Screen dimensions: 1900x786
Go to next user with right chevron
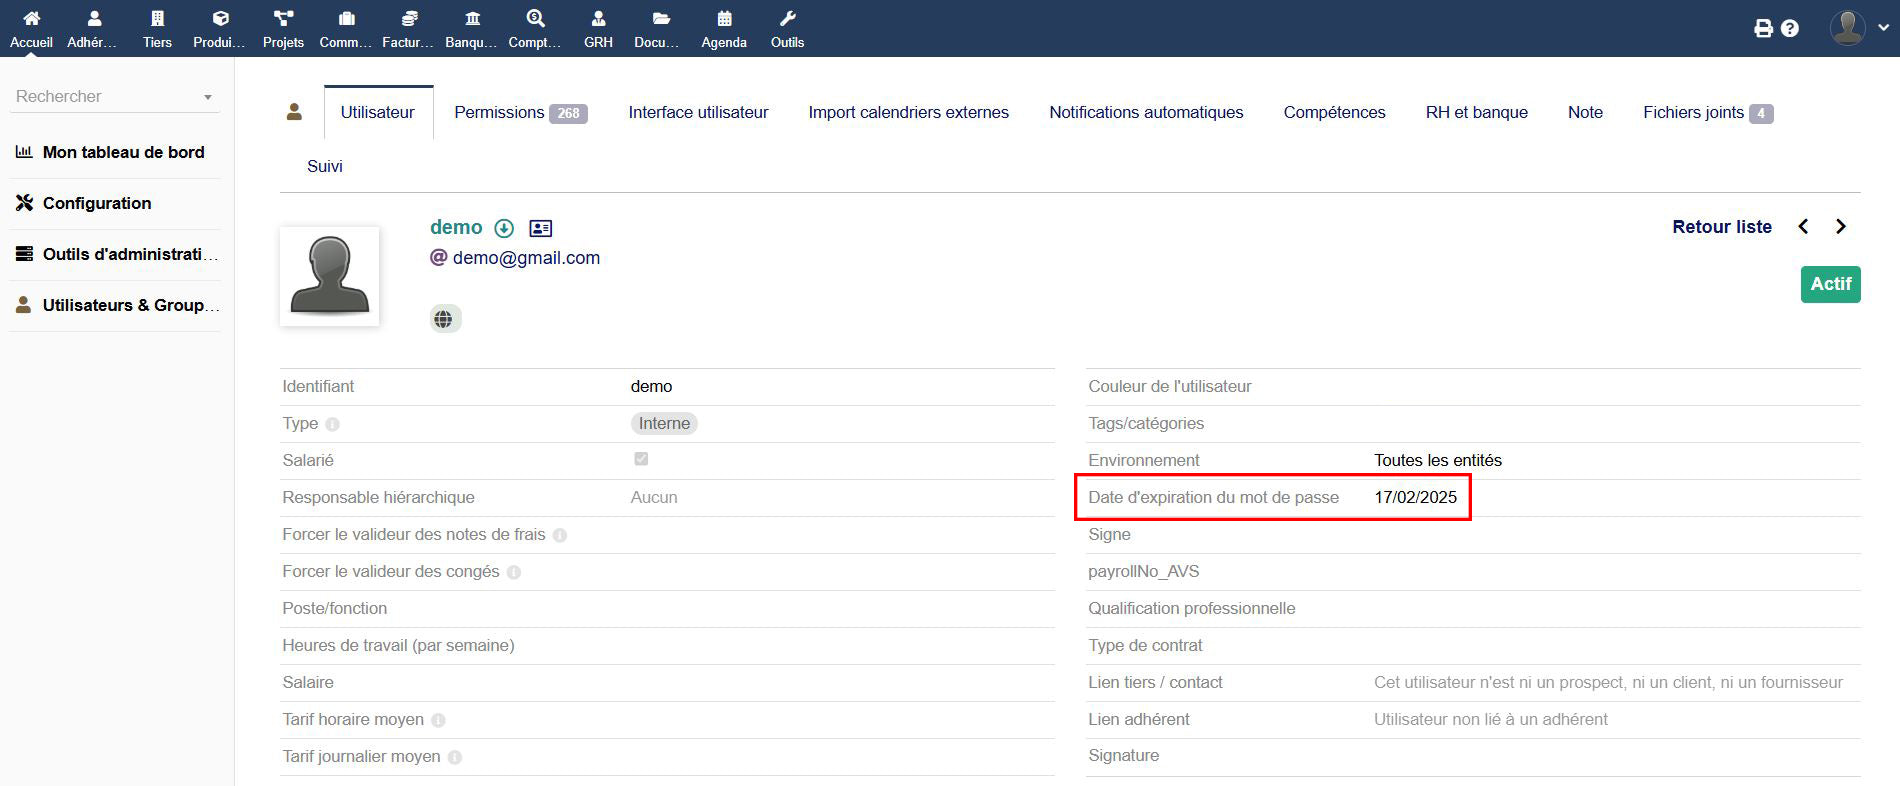click(x=1840, y=227)
